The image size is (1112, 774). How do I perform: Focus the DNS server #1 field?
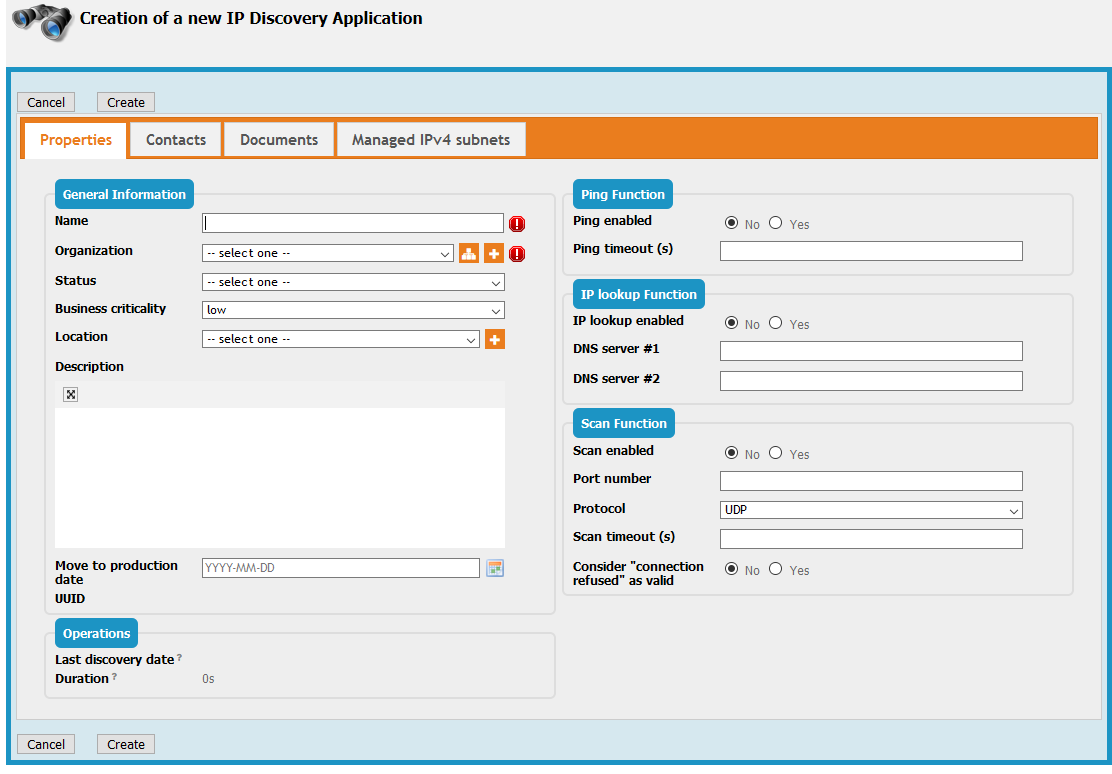[870, 351]
